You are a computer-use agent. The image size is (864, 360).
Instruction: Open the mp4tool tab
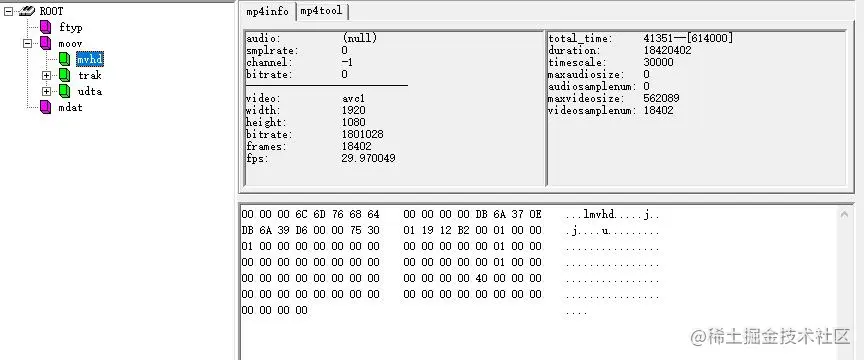click(x=321, y=11)
